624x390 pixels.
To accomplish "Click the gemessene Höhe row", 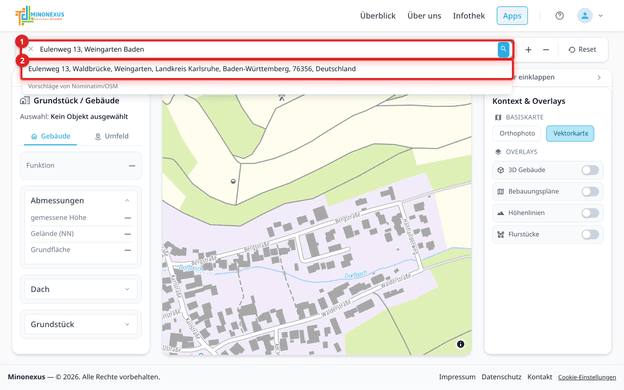I will [81, 218].
